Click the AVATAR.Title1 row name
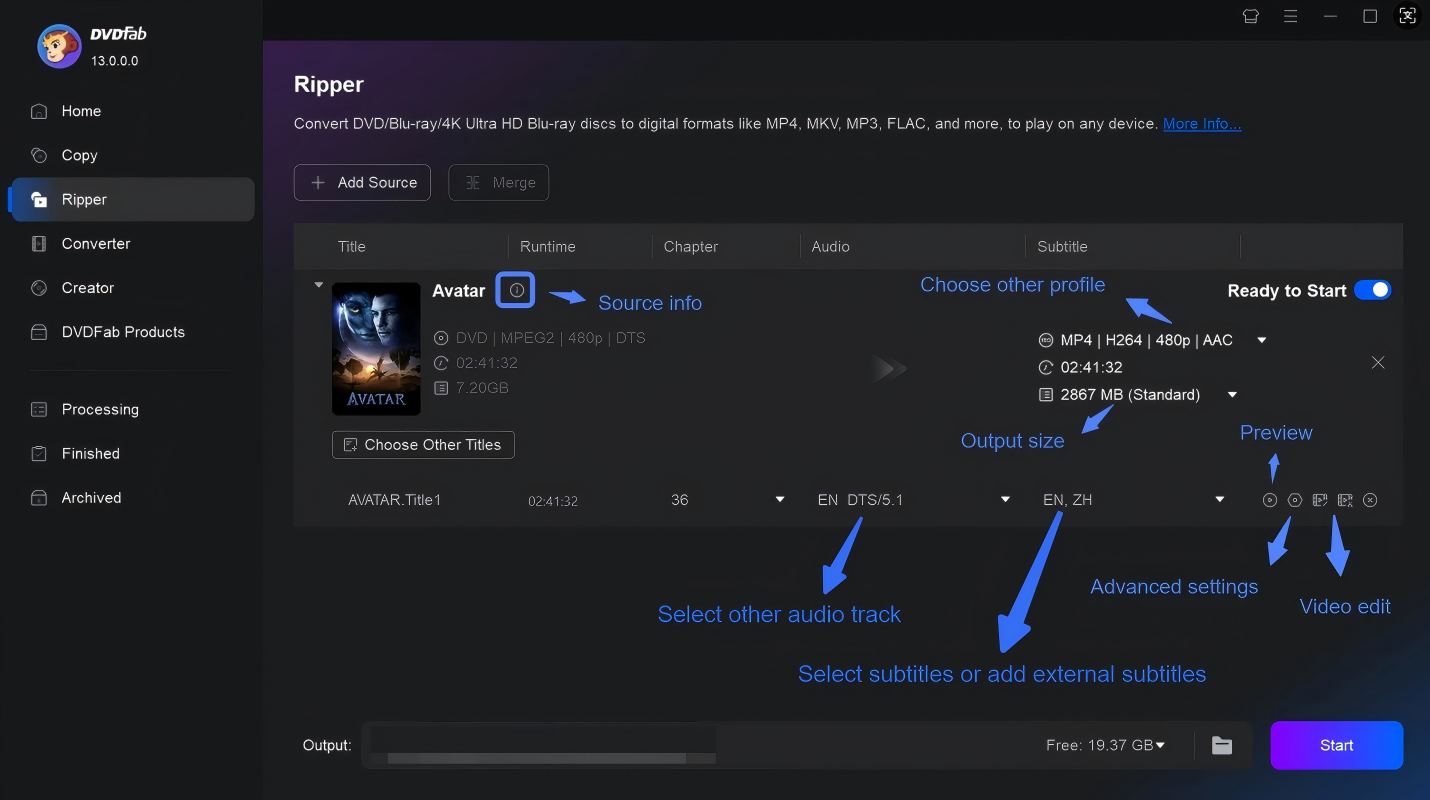The height and width of the screenshot is (800, 1430). [x=395, y=500]
